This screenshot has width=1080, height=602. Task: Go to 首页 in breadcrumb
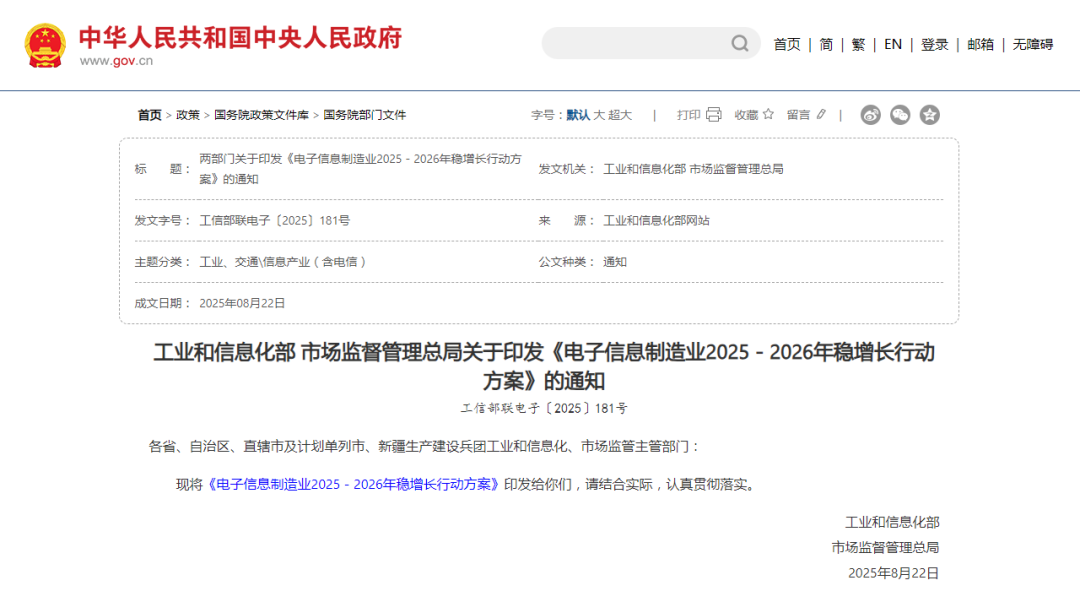(149, 115)
